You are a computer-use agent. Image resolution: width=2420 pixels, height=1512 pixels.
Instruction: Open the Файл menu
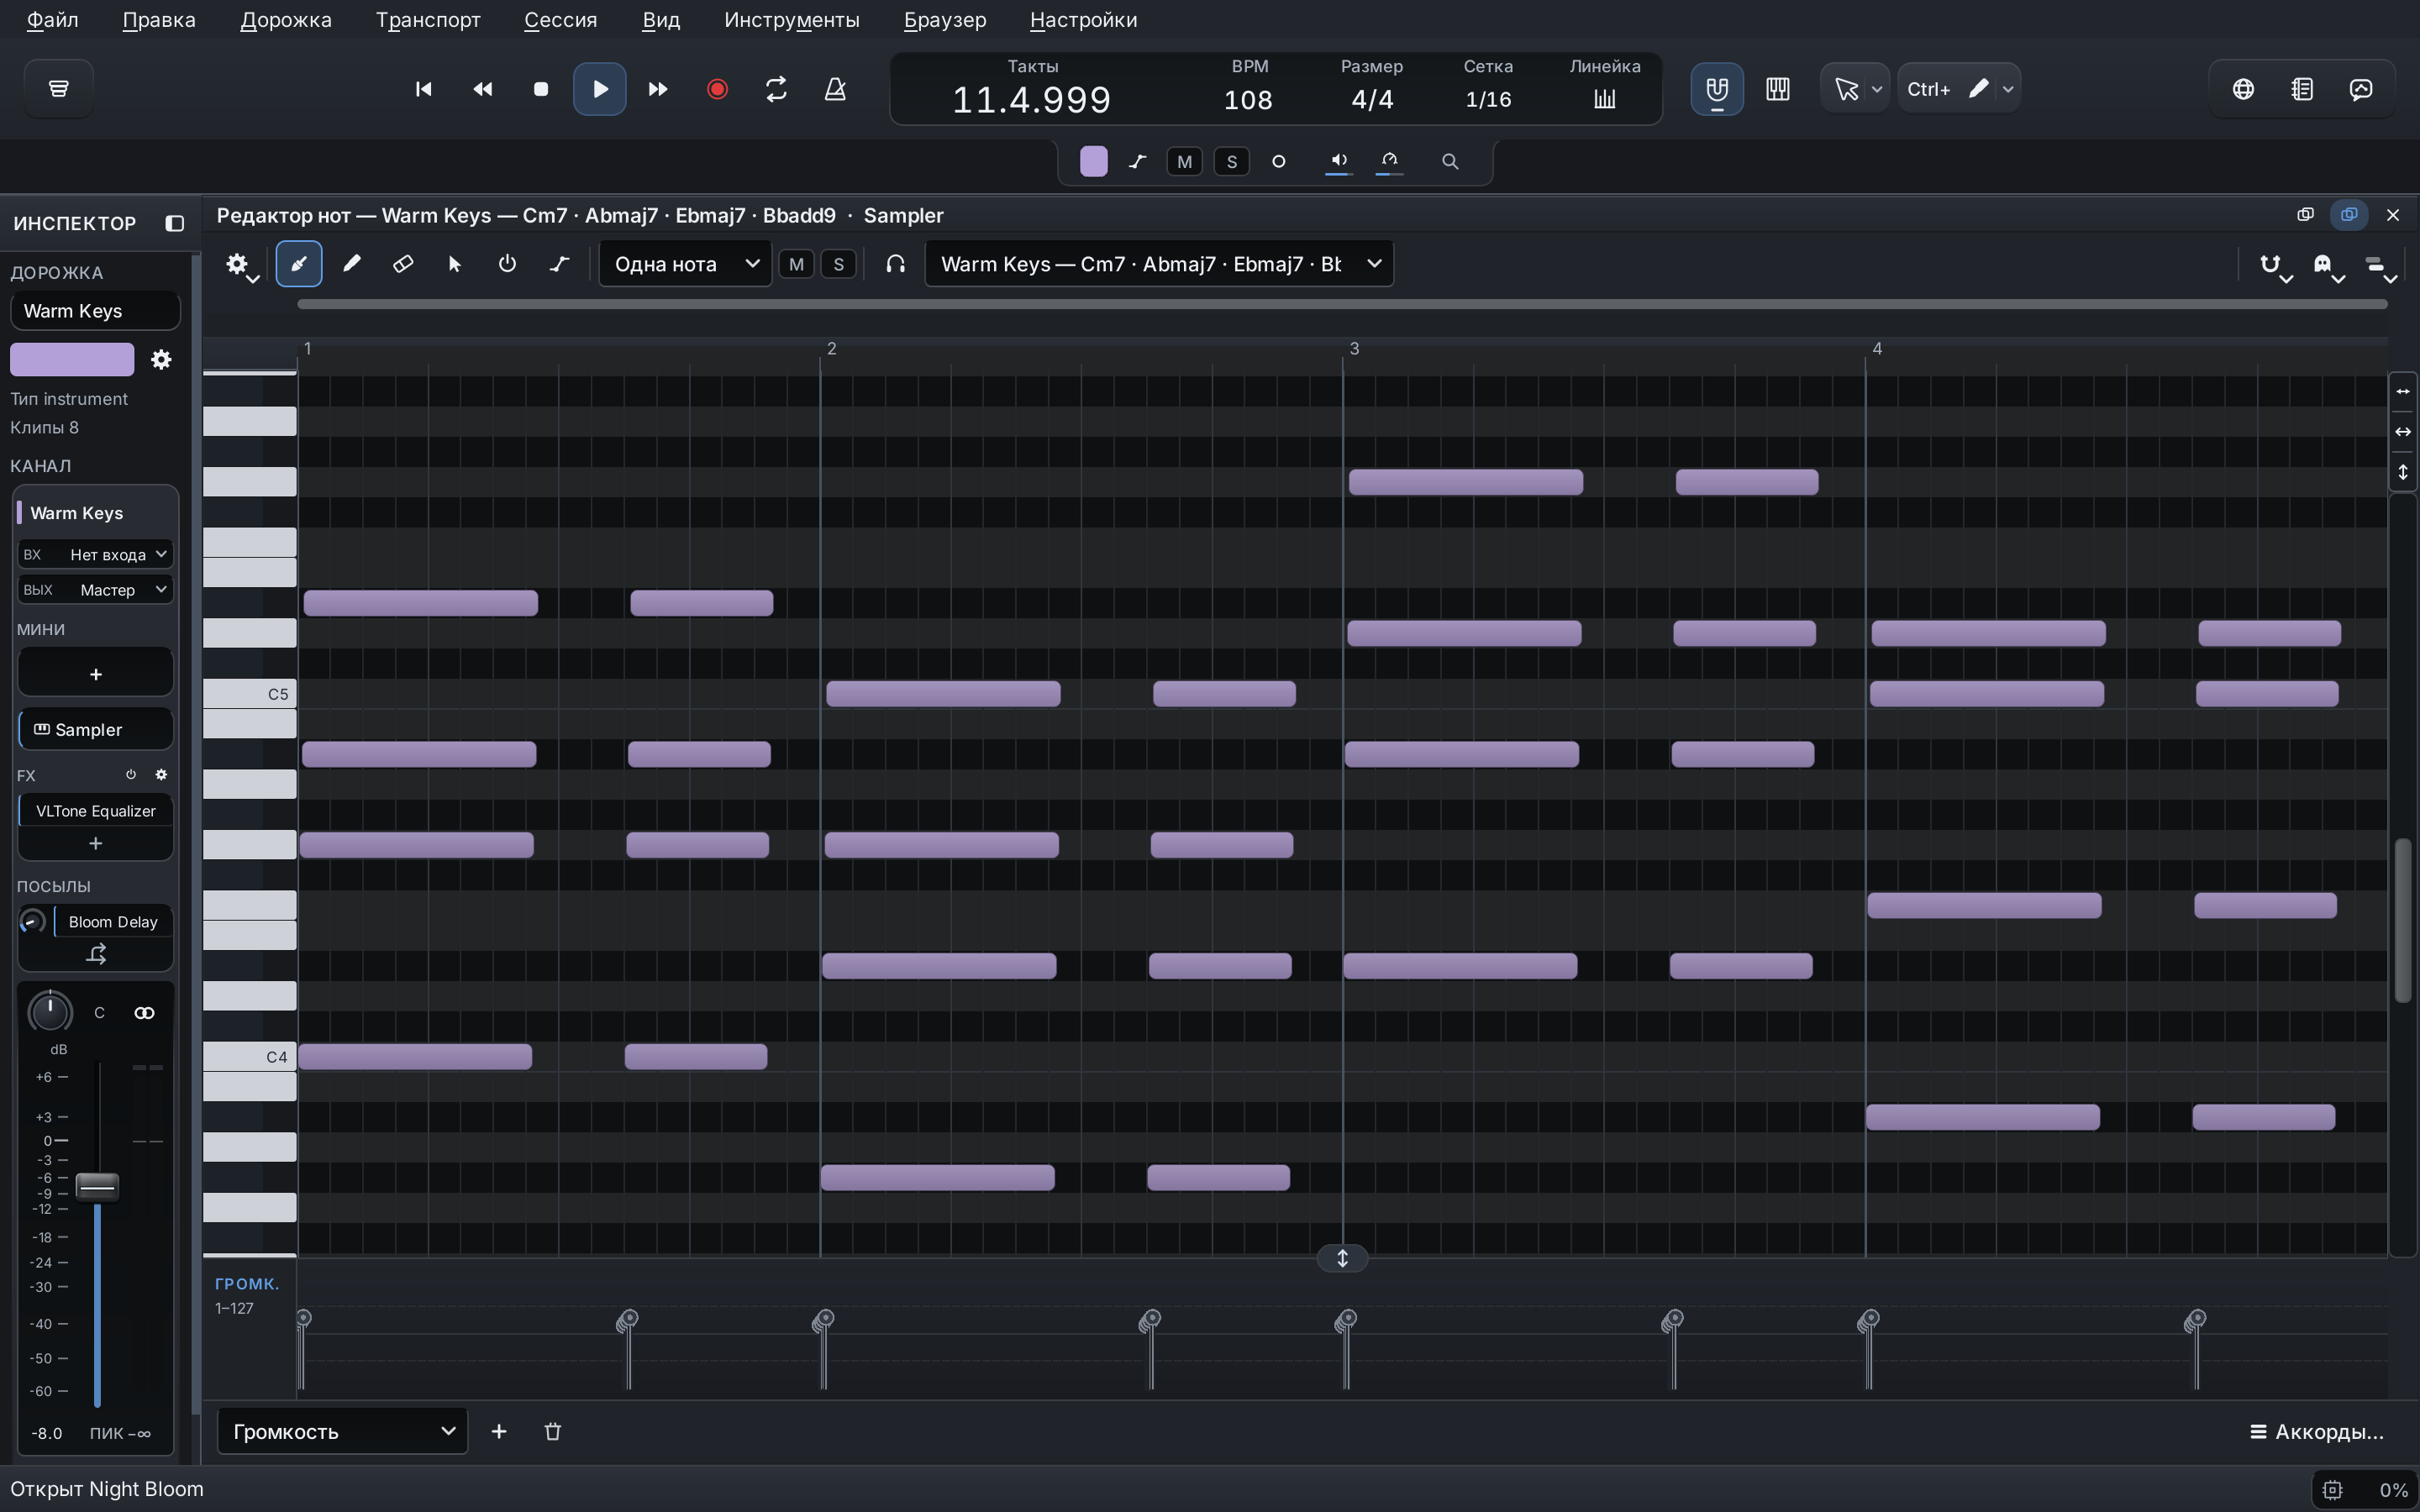pos(52,20)
